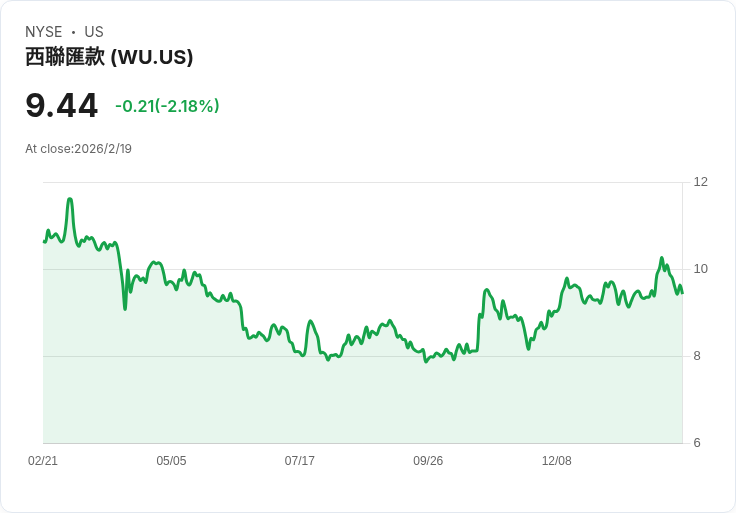This screenshot has width=736, height=513.
Task: Click the WU.US stock title
Action: (109, 57)
